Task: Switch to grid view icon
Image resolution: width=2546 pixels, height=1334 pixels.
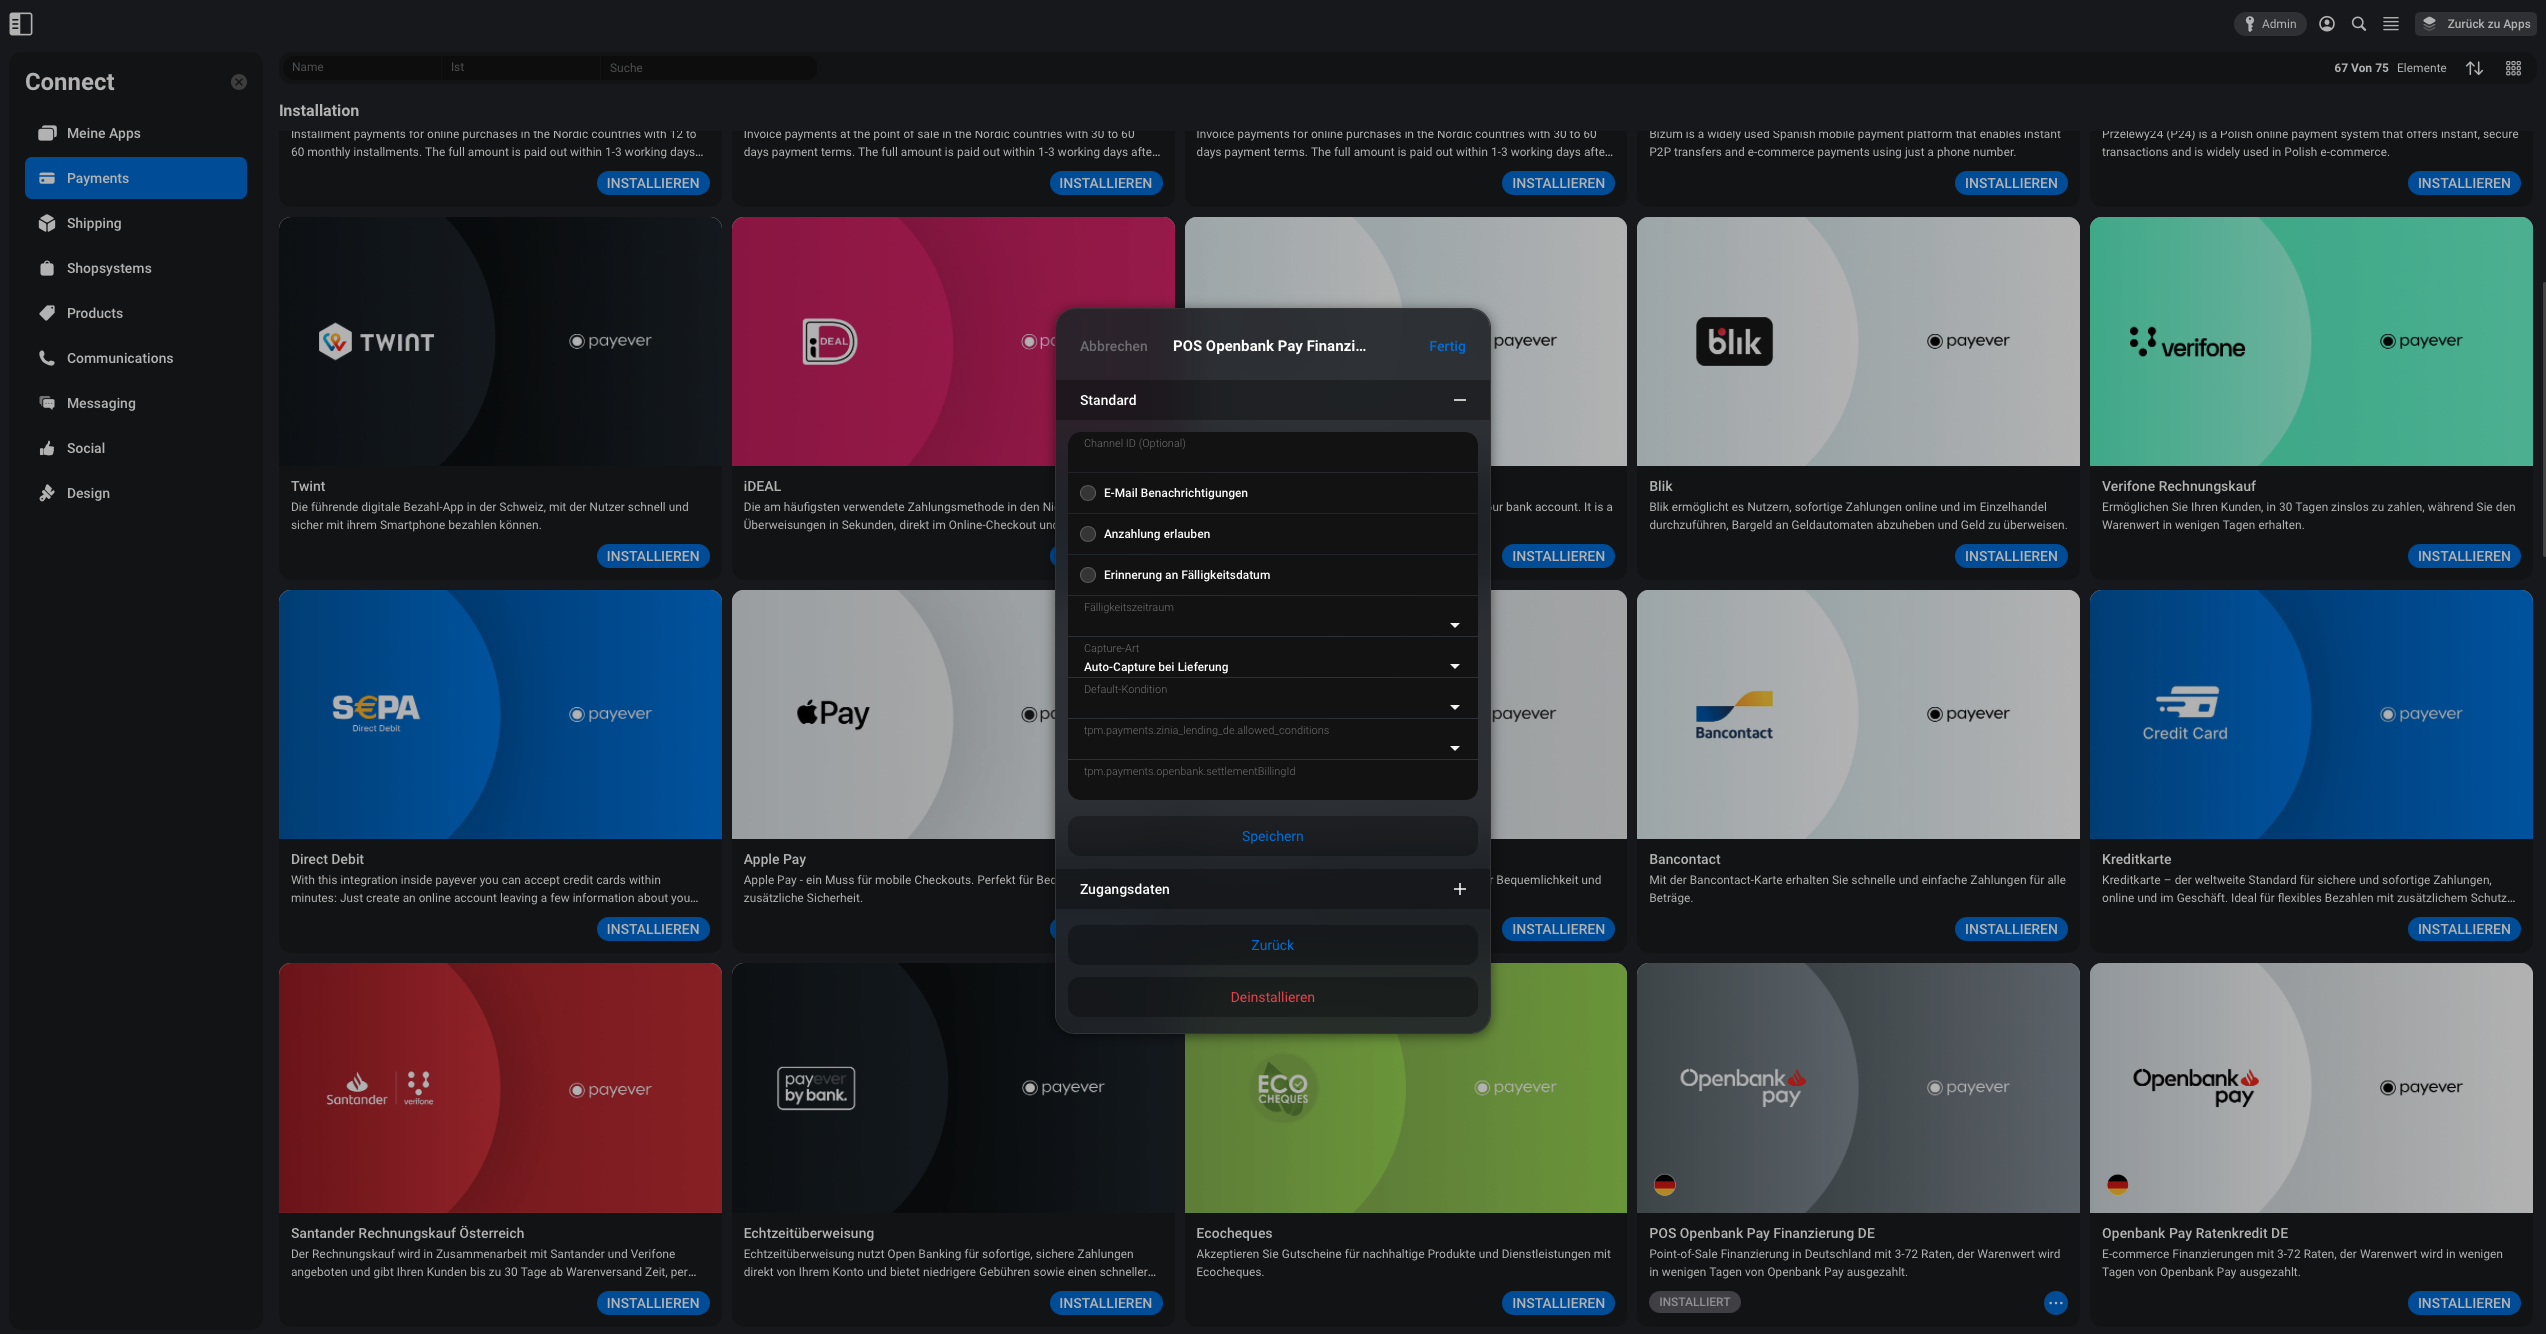Action: [2513, 68]
